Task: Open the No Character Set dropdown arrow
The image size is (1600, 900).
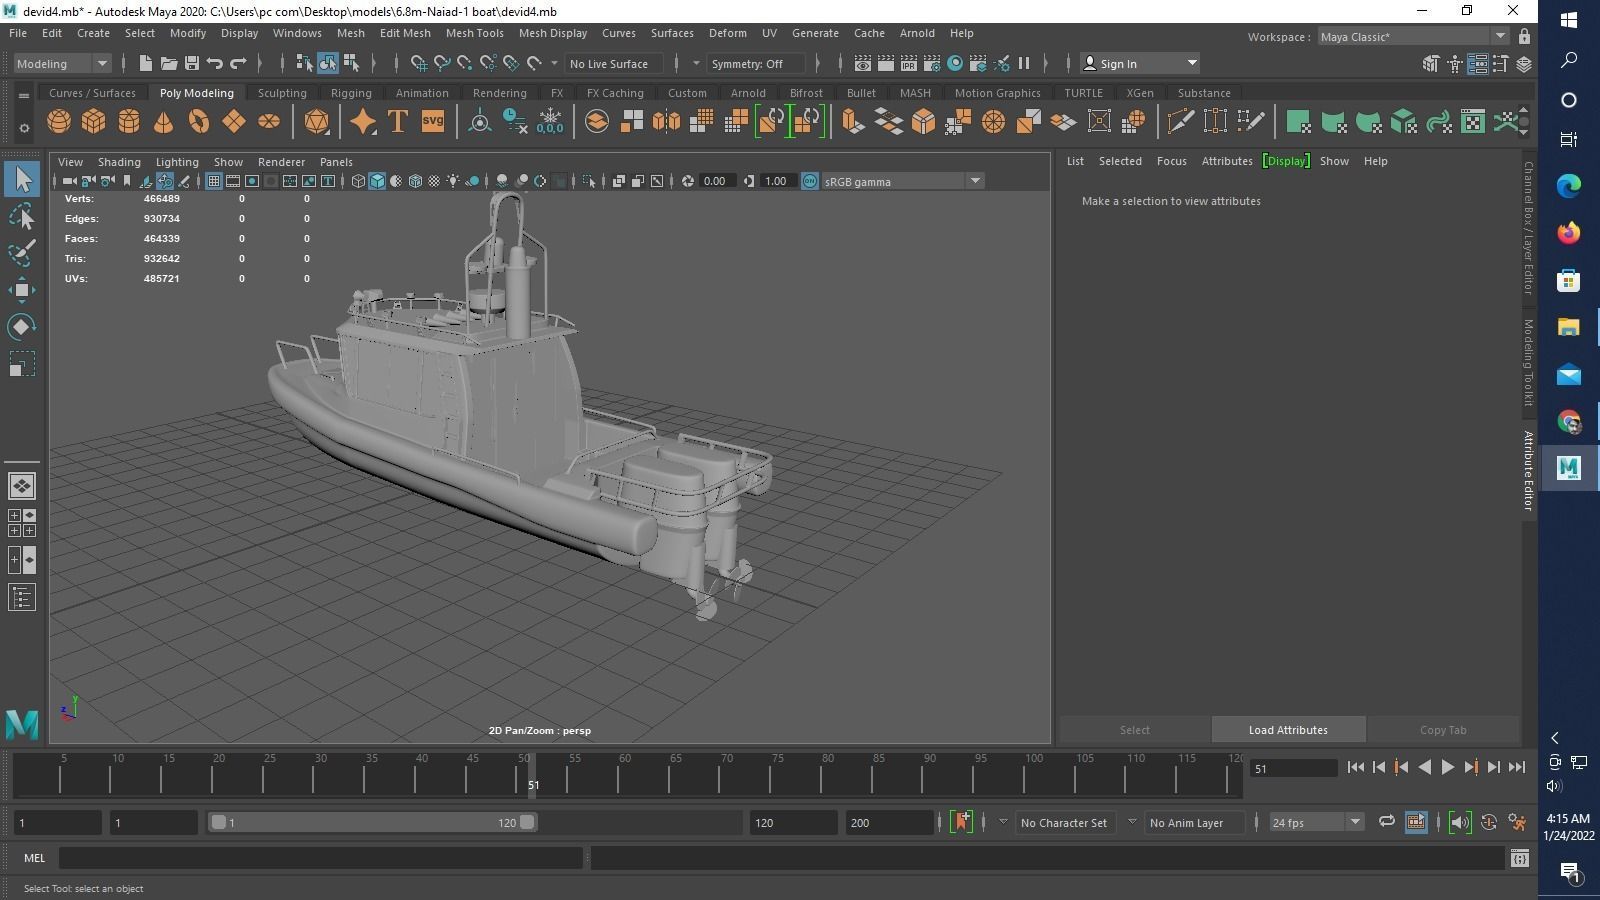Action: click(x=1003, y=822)
